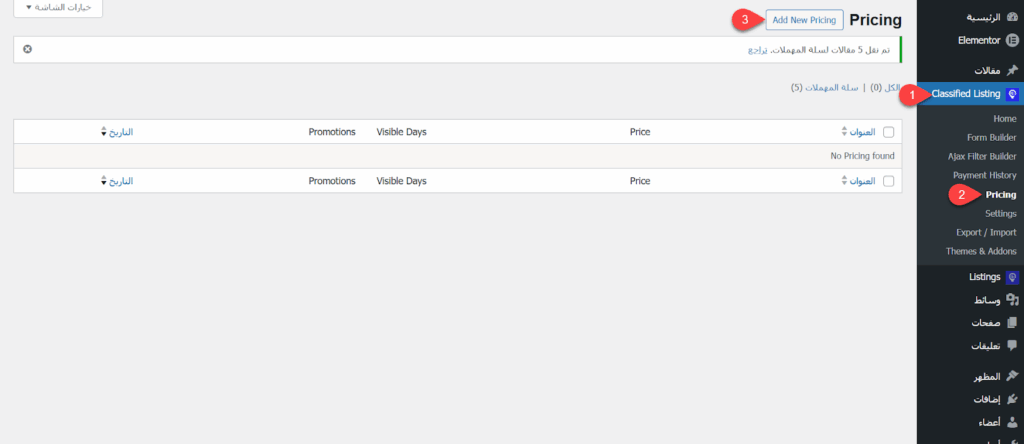Sort by العنوان column in table header

pyautogui.click(x=861, y=131)
